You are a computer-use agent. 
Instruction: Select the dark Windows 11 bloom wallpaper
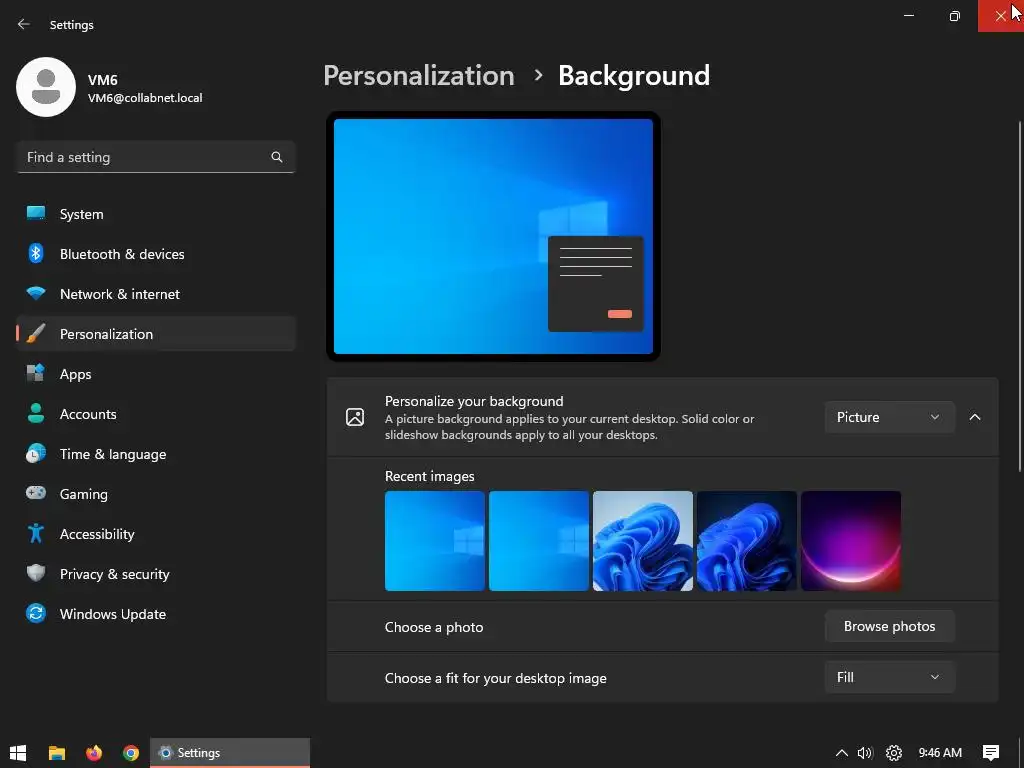click(746, 541)
